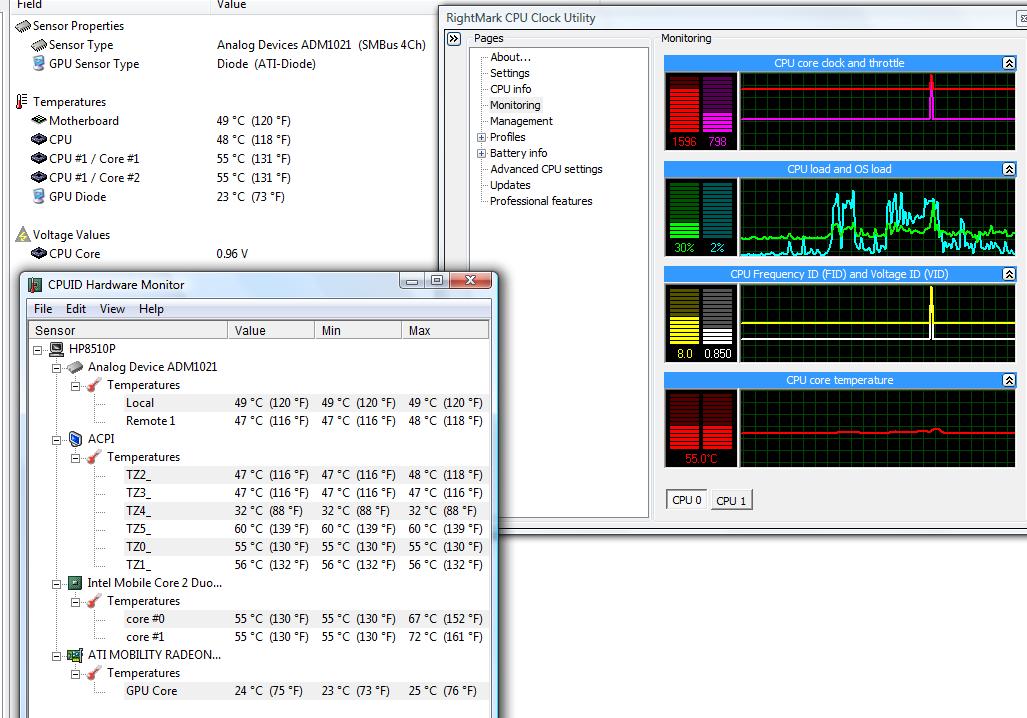Switch to the CPU 1 tab
The height and width of the screenshot is (718, 1027).
(731, 501)
